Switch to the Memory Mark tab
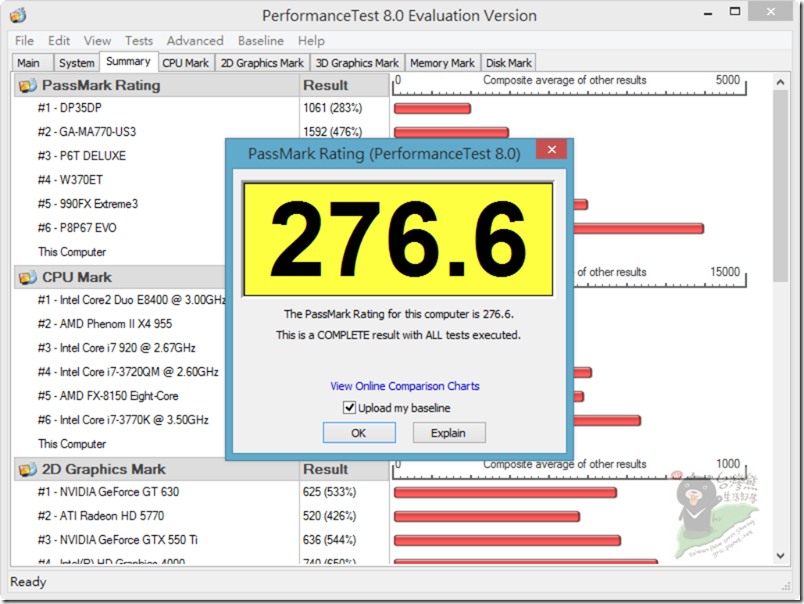 click(443, 63)
